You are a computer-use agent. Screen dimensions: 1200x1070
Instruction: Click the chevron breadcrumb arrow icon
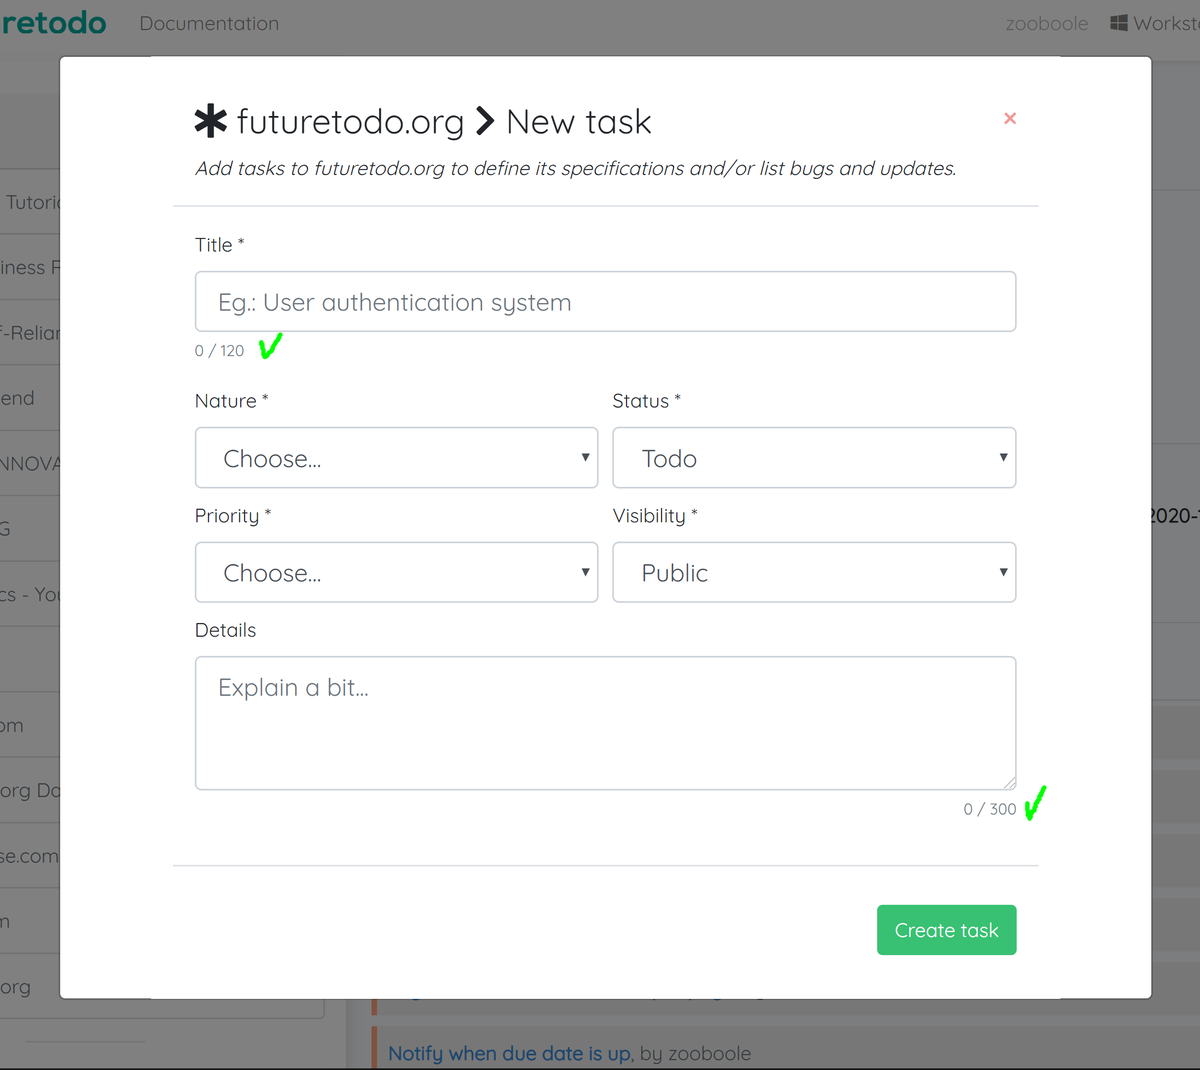tap(485, 121)
